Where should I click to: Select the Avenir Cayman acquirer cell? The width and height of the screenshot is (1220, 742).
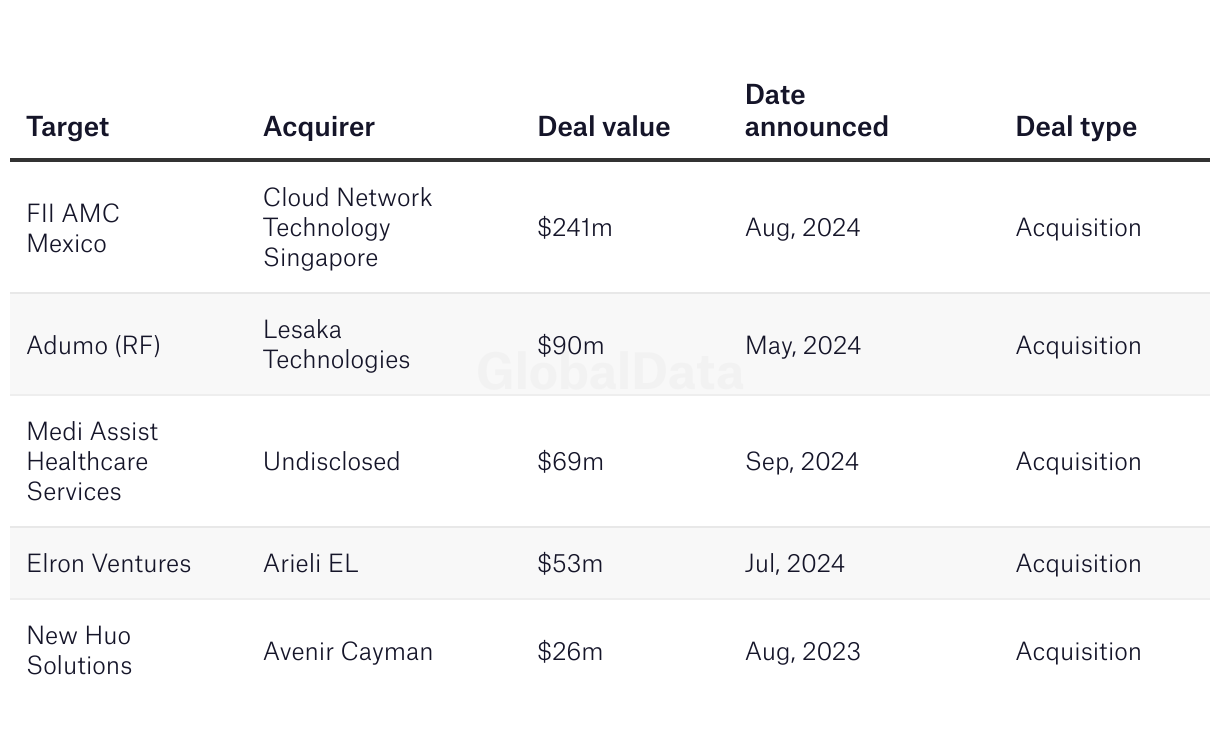click(348, 652)
